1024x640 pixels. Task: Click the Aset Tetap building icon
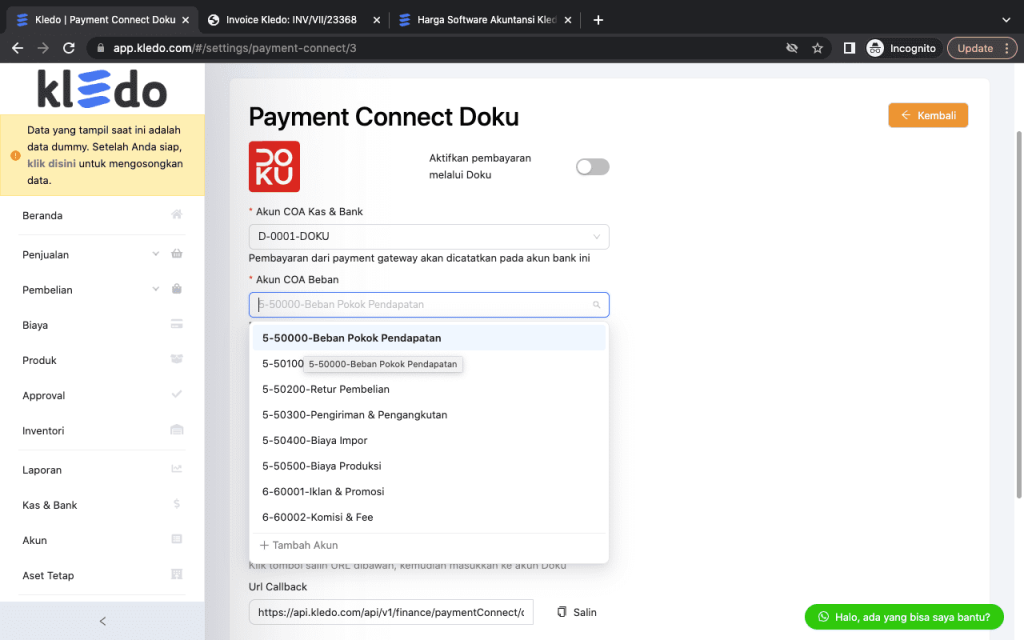(x=176, y=575)
